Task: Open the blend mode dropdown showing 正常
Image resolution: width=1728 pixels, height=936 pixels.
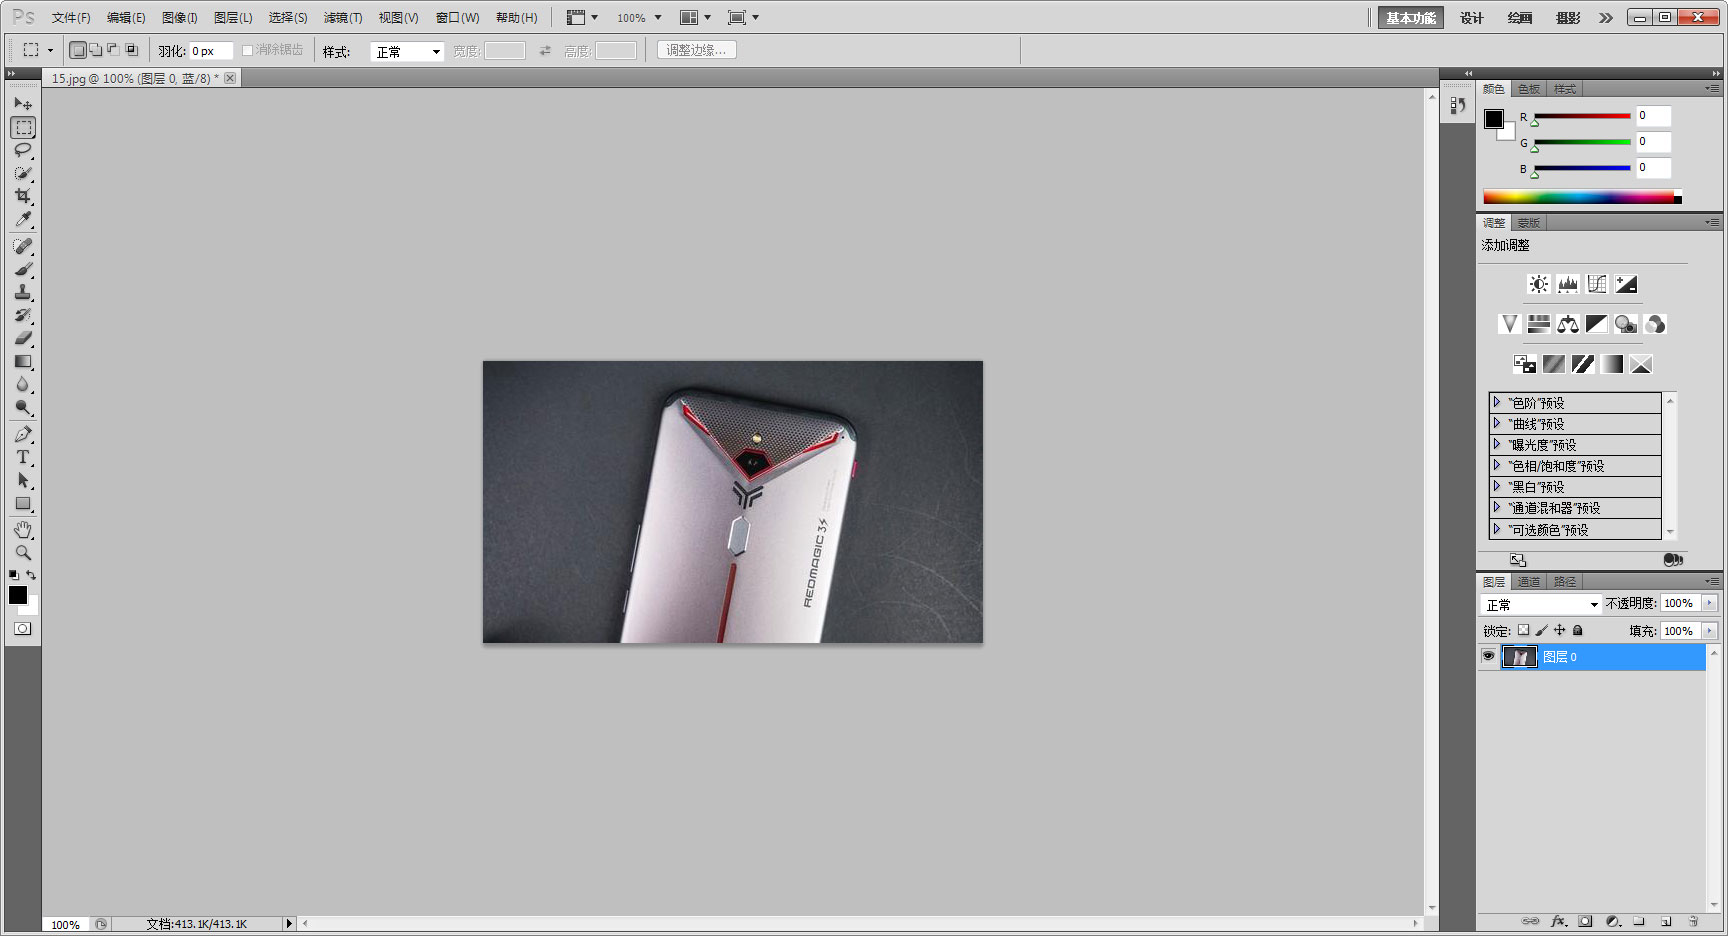Action: tap(1540, 604)
